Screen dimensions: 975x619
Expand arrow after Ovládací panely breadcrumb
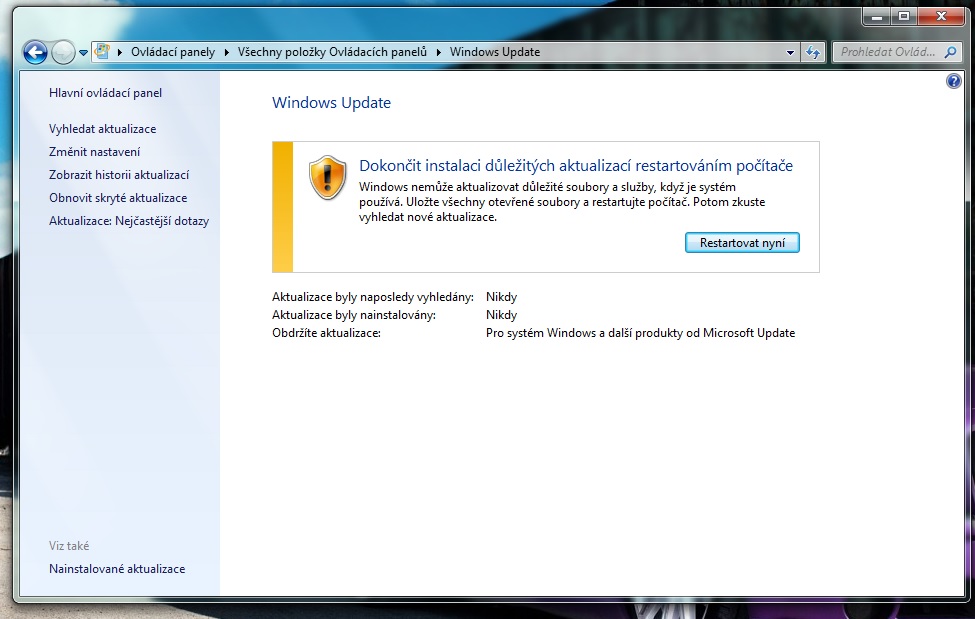coord(226,52)
